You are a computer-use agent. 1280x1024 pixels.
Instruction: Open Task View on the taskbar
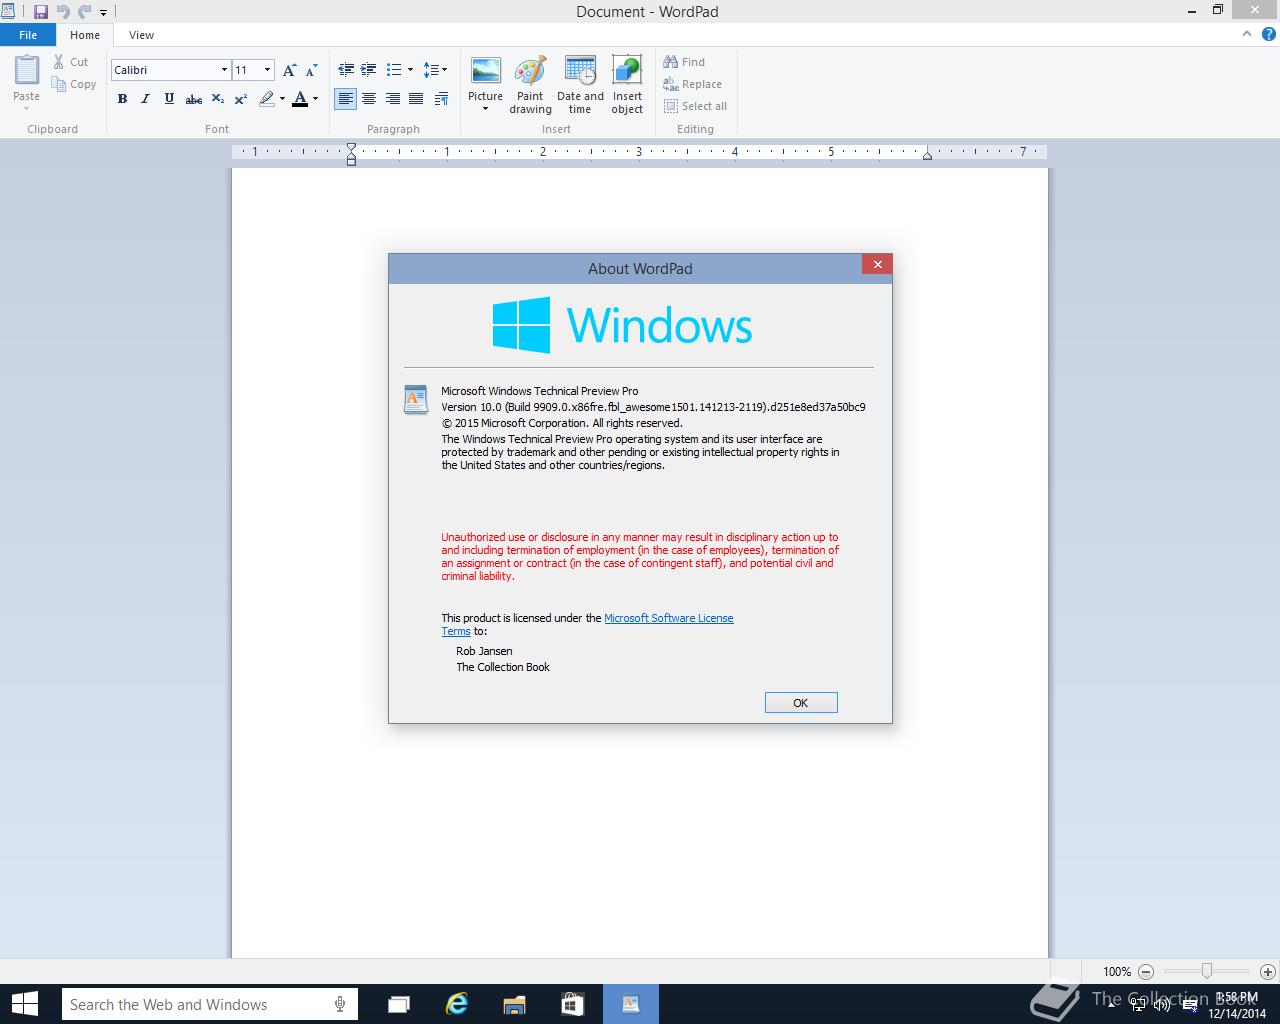point(399,1004)
